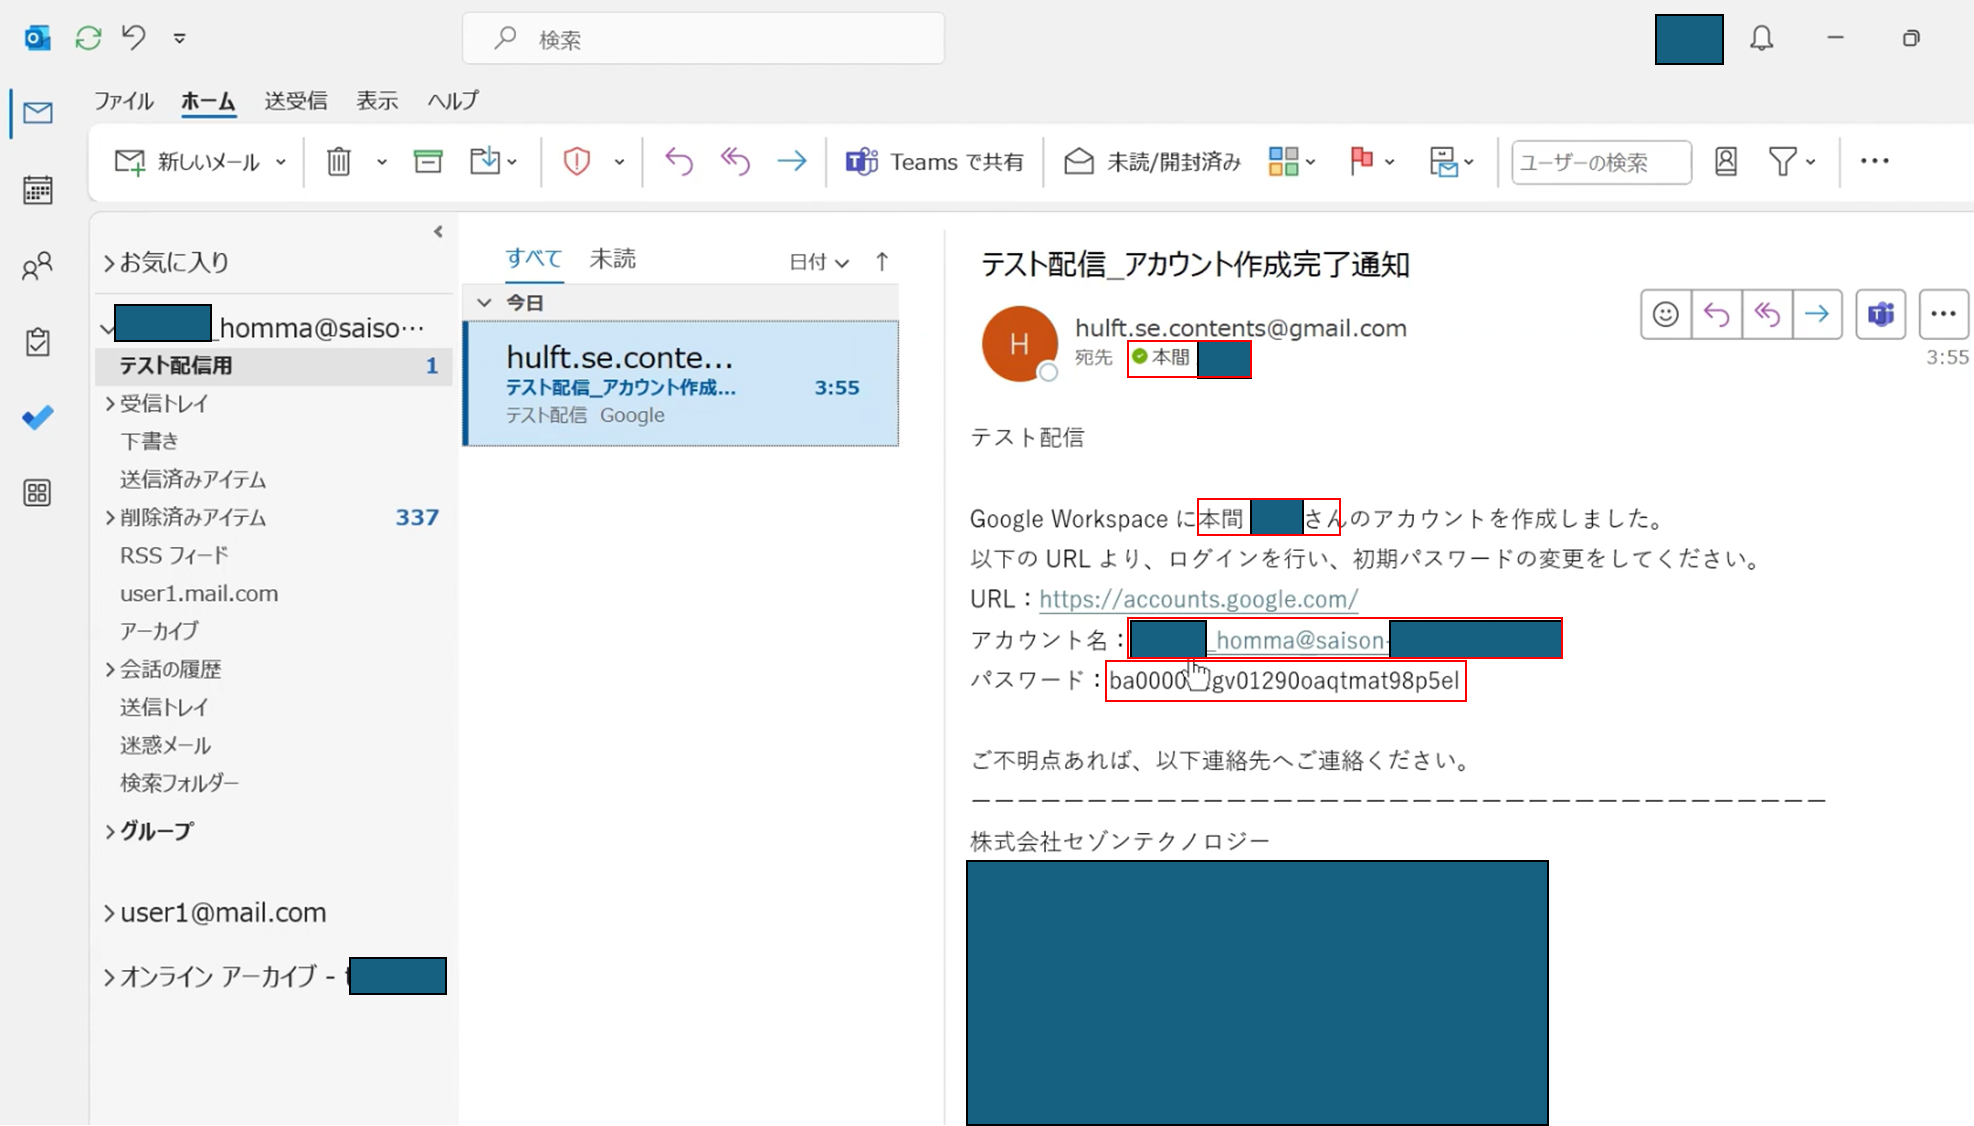Click the To Do checkmark sidebar icon

[38, 418]
